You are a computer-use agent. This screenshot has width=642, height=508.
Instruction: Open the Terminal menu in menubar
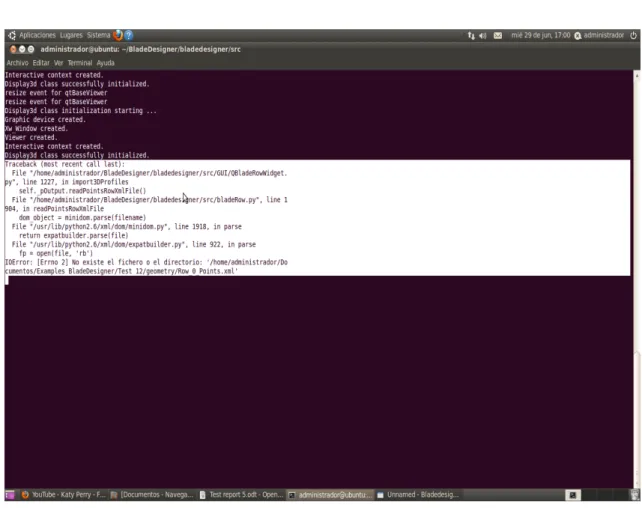(x=80, y=63)
